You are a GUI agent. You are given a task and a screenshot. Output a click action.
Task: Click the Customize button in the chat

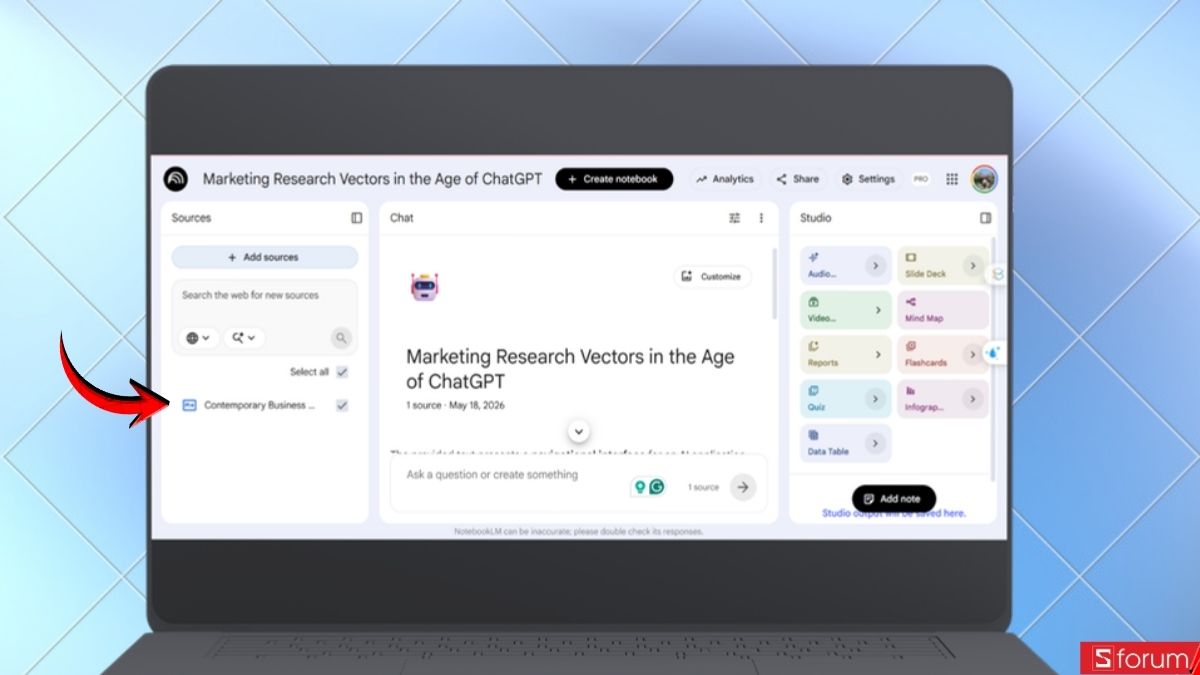click(x=713, y=277)
